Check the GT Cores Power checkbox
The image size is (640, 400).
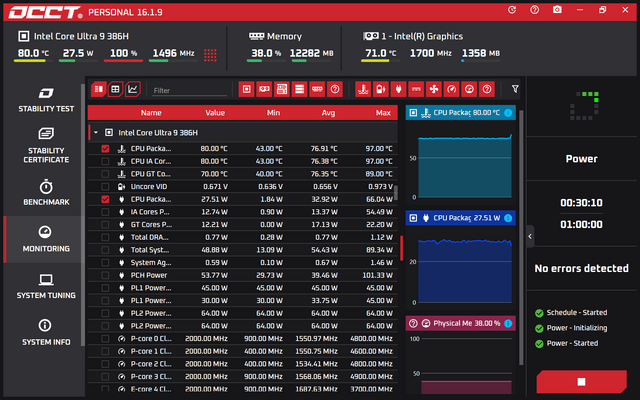point(105,224)
